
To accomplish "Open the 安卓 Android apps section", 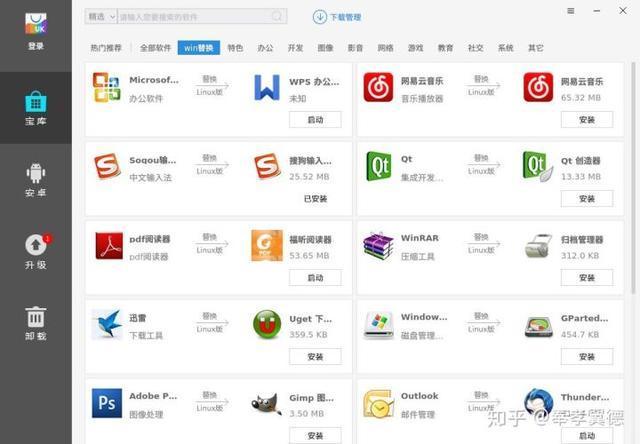I will [36, 180].
